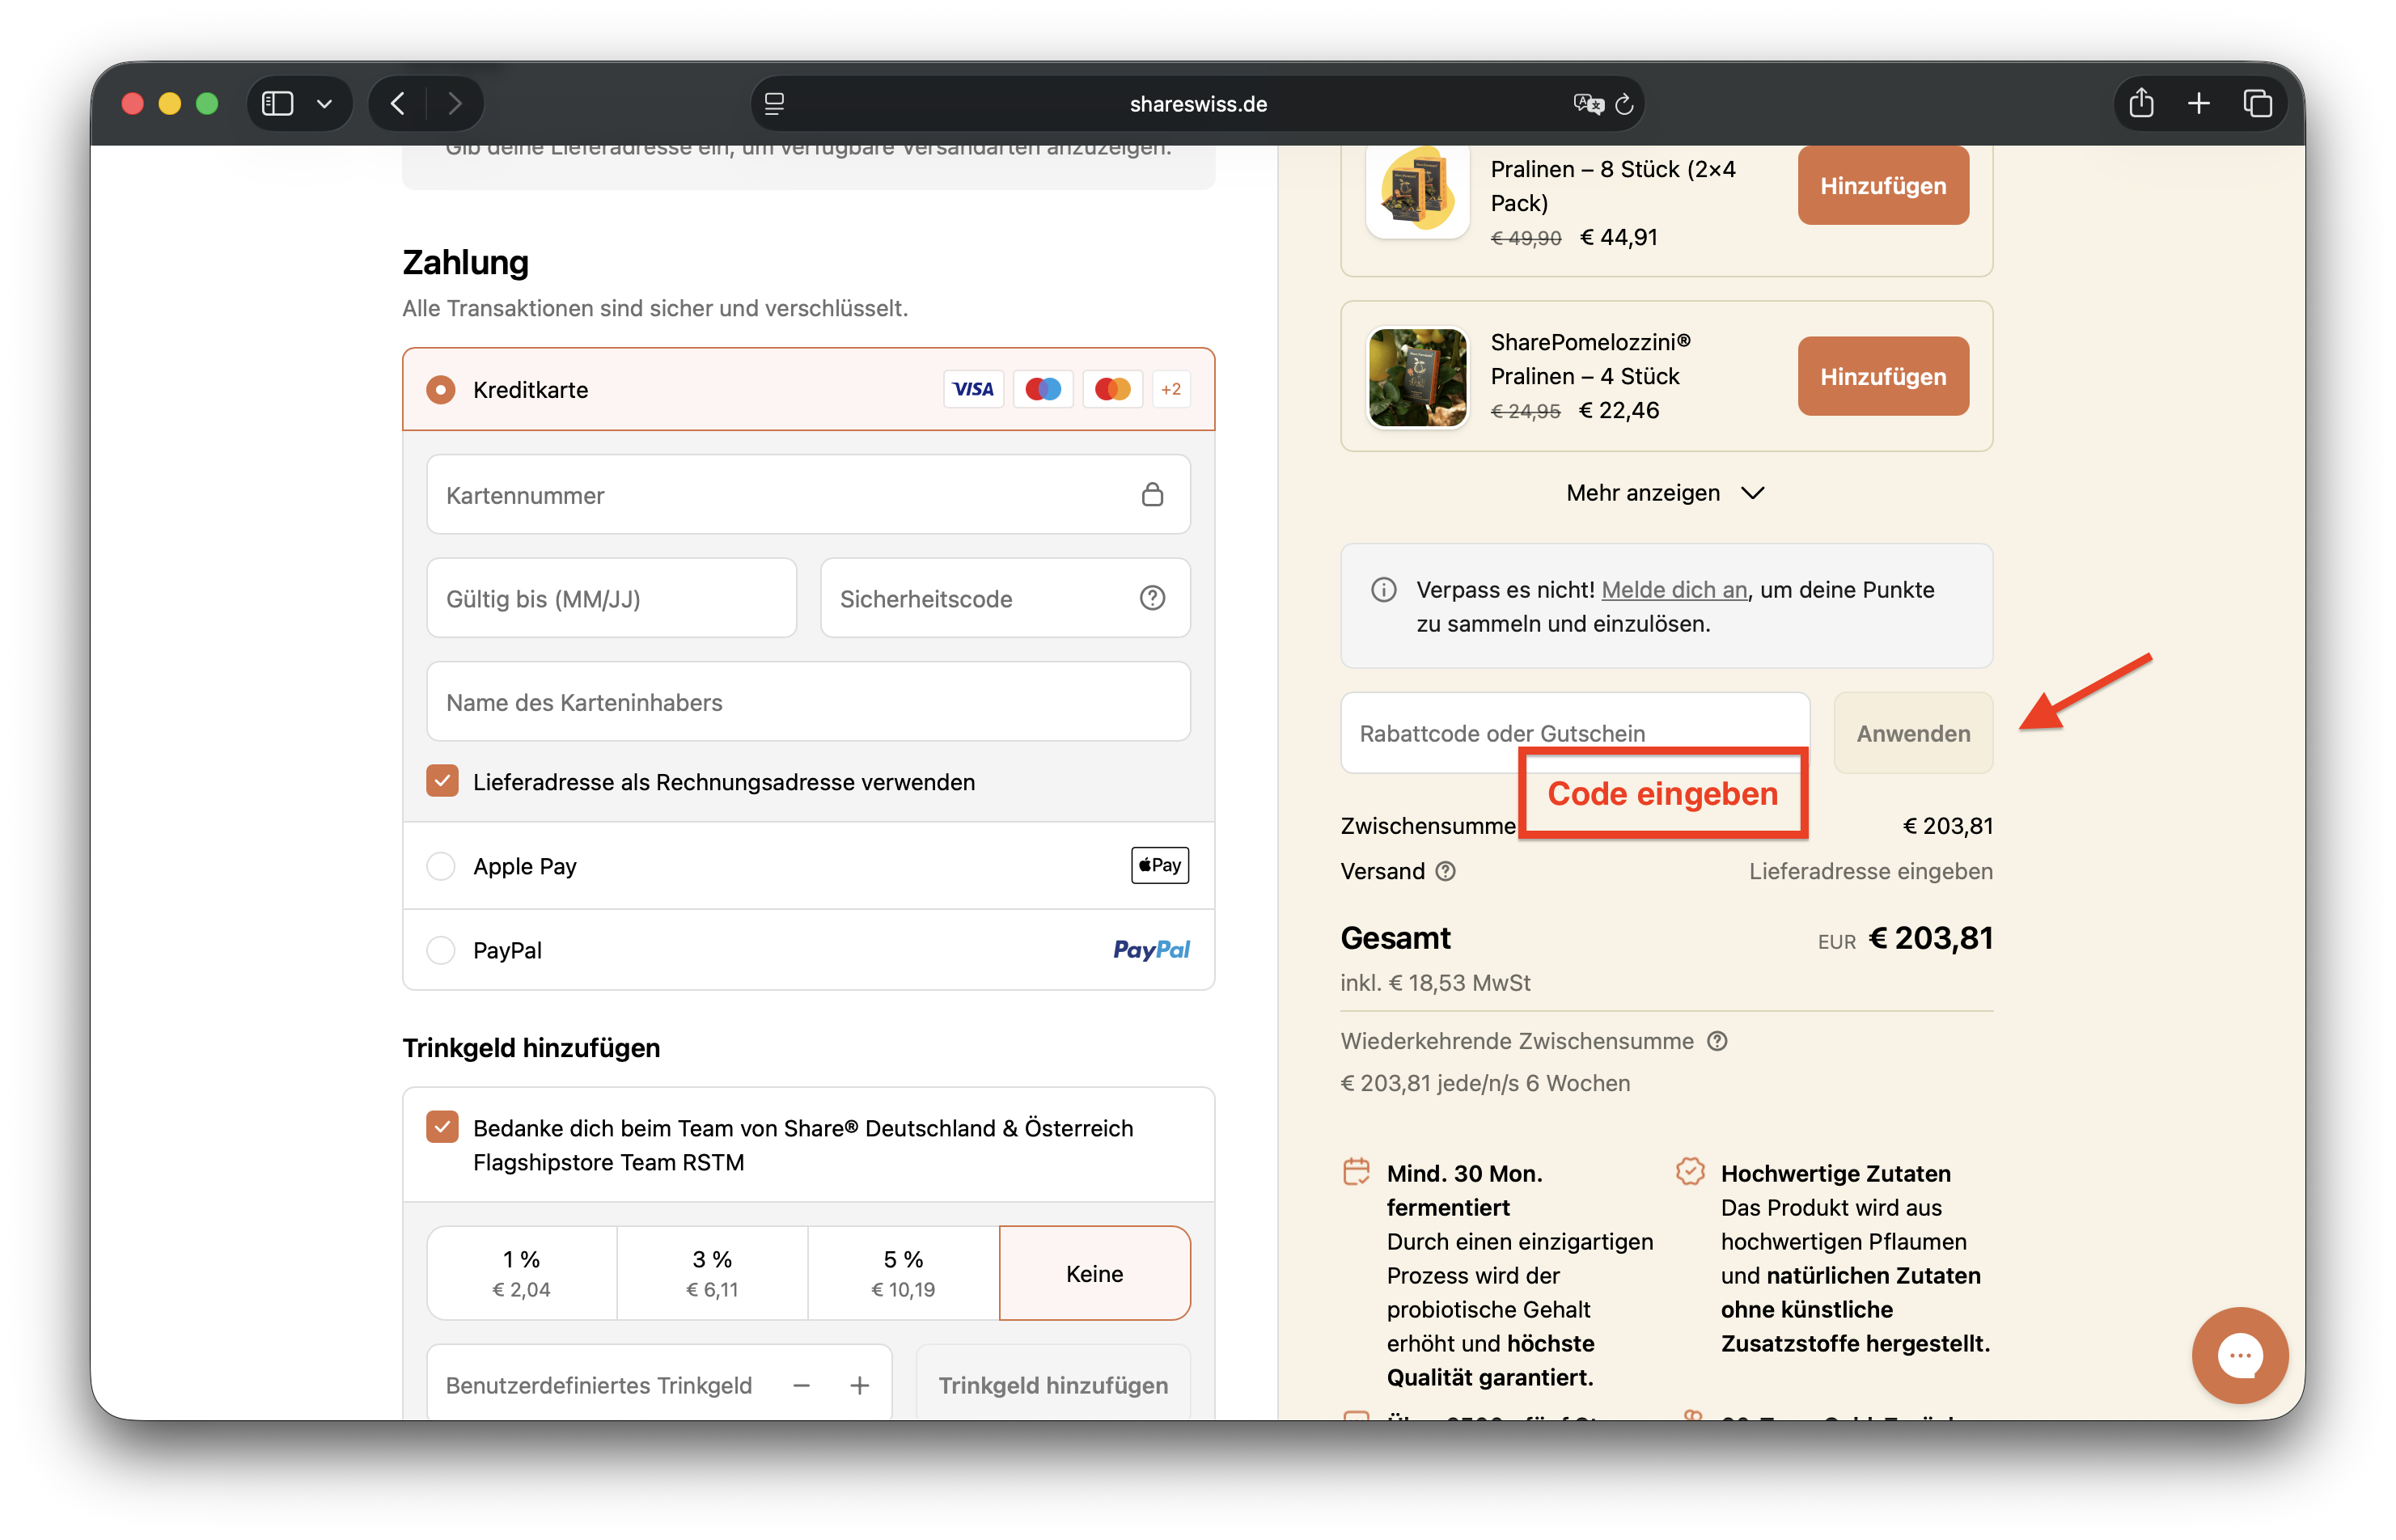Go back using browser back arrow
Image resolution: width=2396 pixels, height=1540 pixels.
[x=398, y=104]
